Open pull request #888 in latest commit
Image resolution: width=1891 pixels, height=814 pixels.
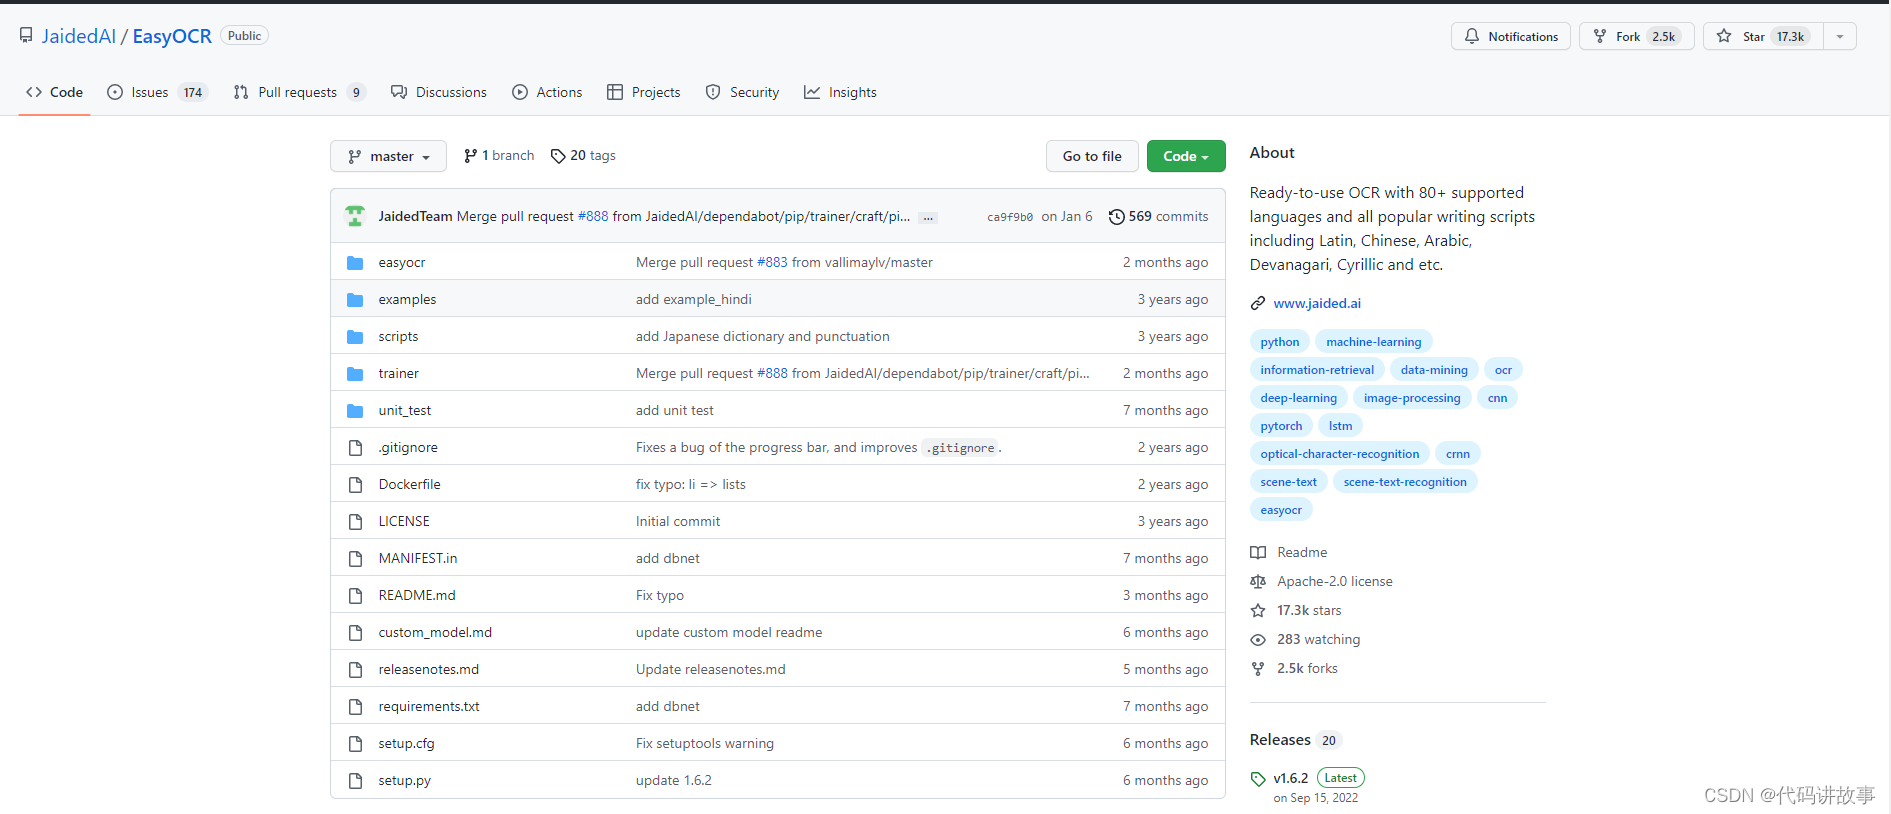point(593,217)
